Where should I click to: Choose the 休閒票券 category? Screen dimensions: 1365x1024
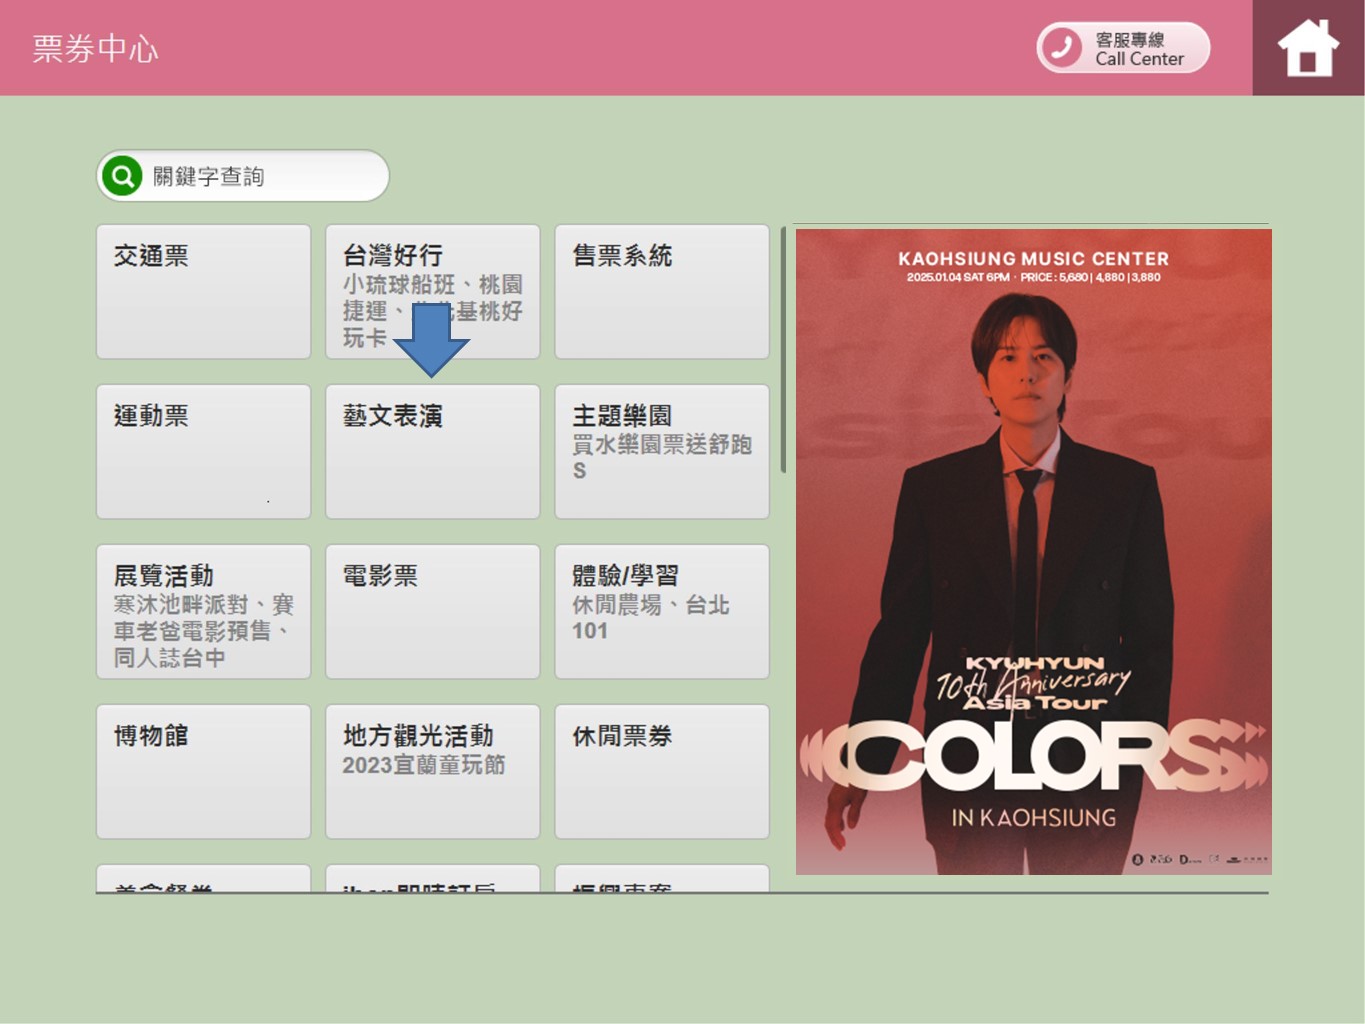(x=662, y=771)
